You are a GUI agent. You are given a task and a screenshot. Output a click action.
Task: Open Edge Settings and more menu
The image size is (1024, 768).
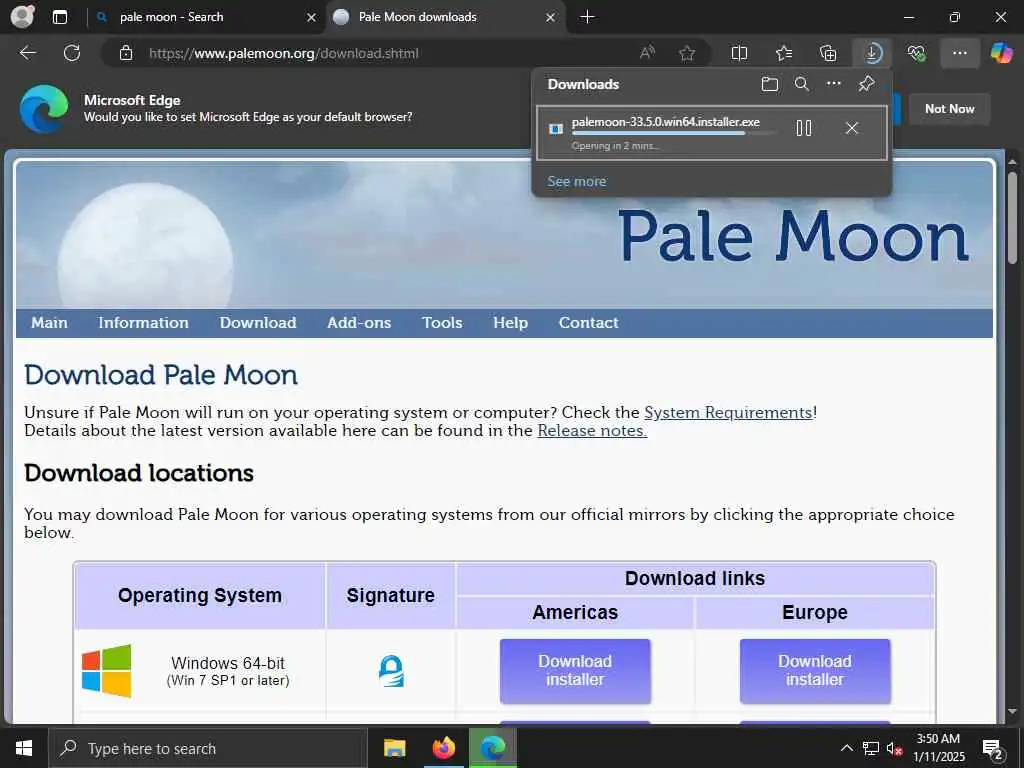click(959, 53)
